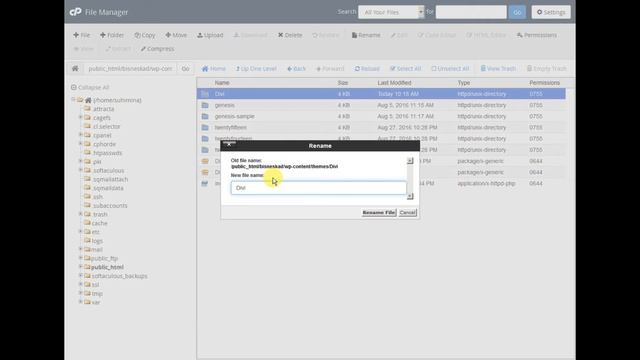Click the Rename dialog scrollbar up arrow

click(x=410, y=161)
